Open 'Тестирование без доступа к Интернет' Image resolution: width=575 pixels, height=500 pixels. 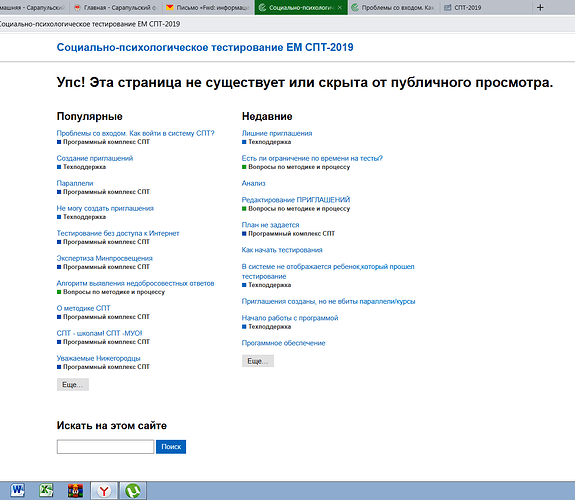[x=118, y=233]
